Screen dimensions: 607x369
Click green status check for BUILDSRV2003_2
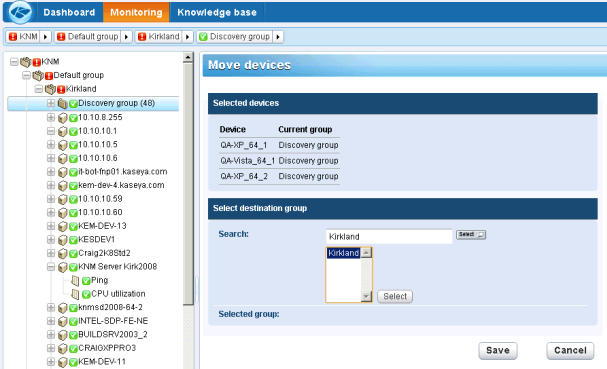(x=73, y=335)
